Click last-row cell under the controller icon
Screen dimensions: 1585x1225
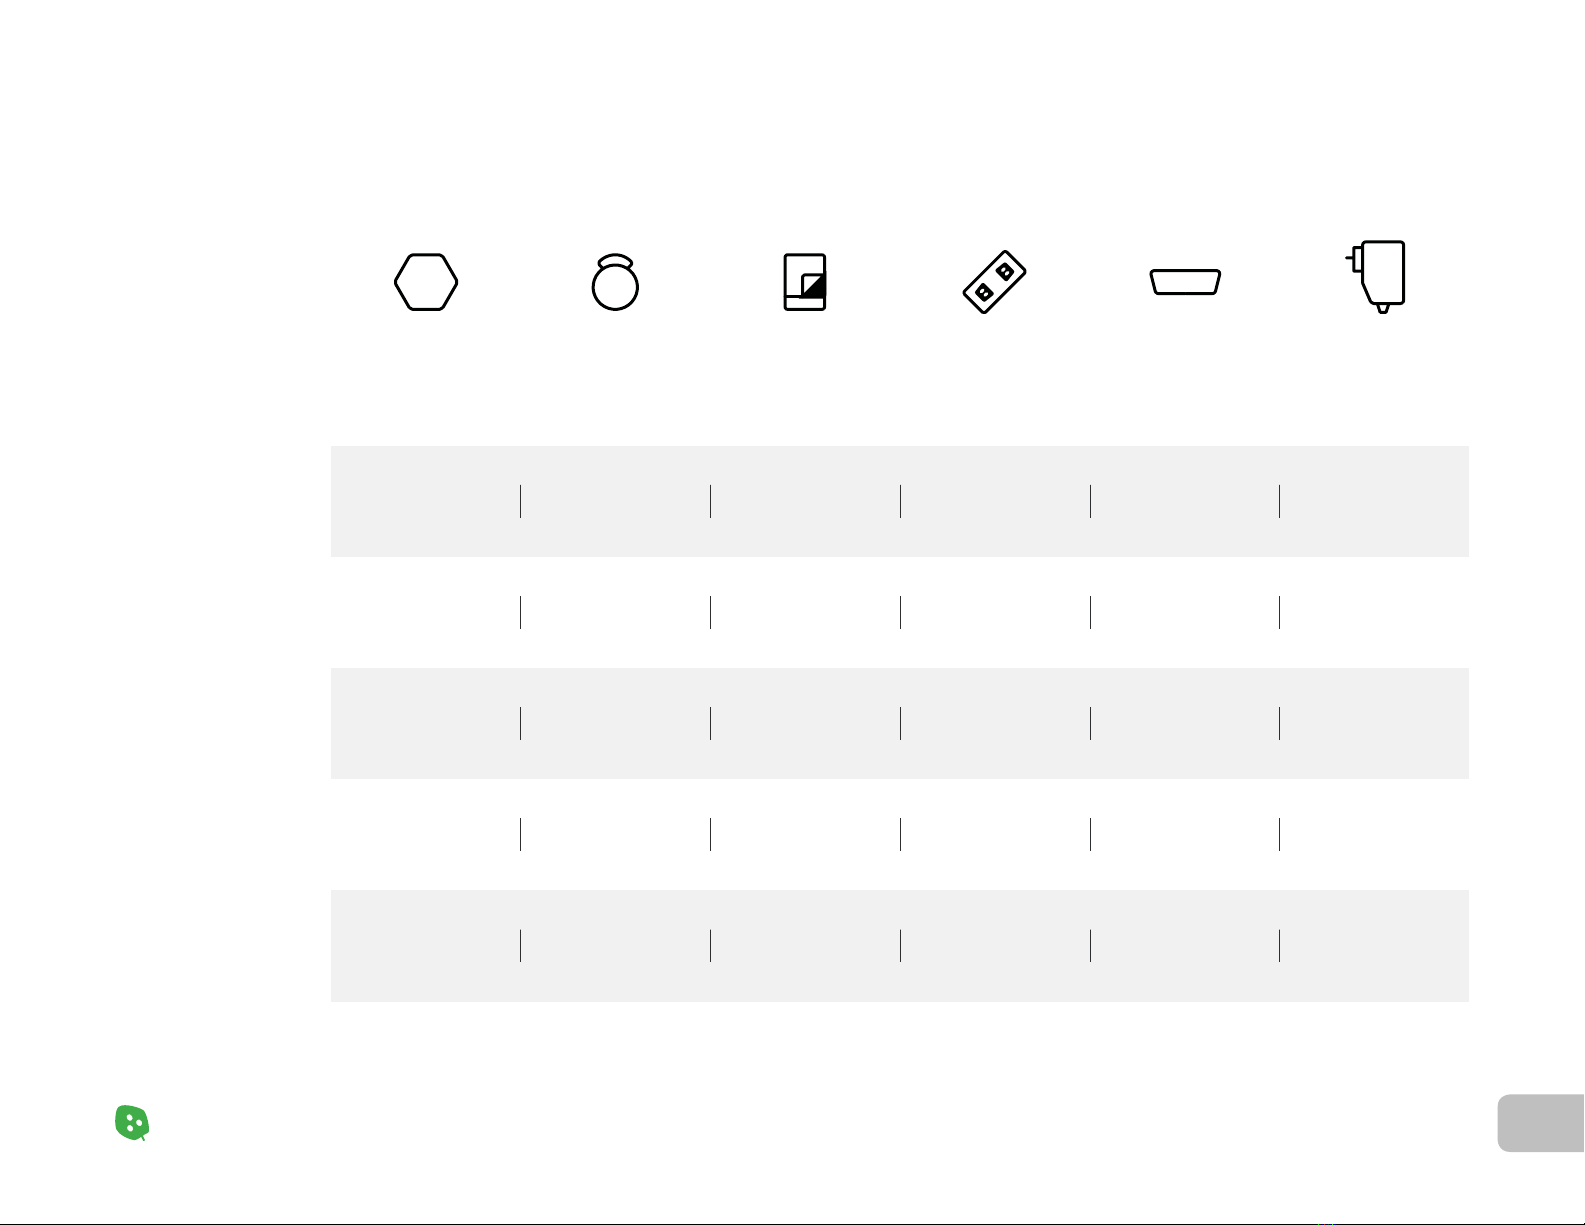coord(1185,946)
